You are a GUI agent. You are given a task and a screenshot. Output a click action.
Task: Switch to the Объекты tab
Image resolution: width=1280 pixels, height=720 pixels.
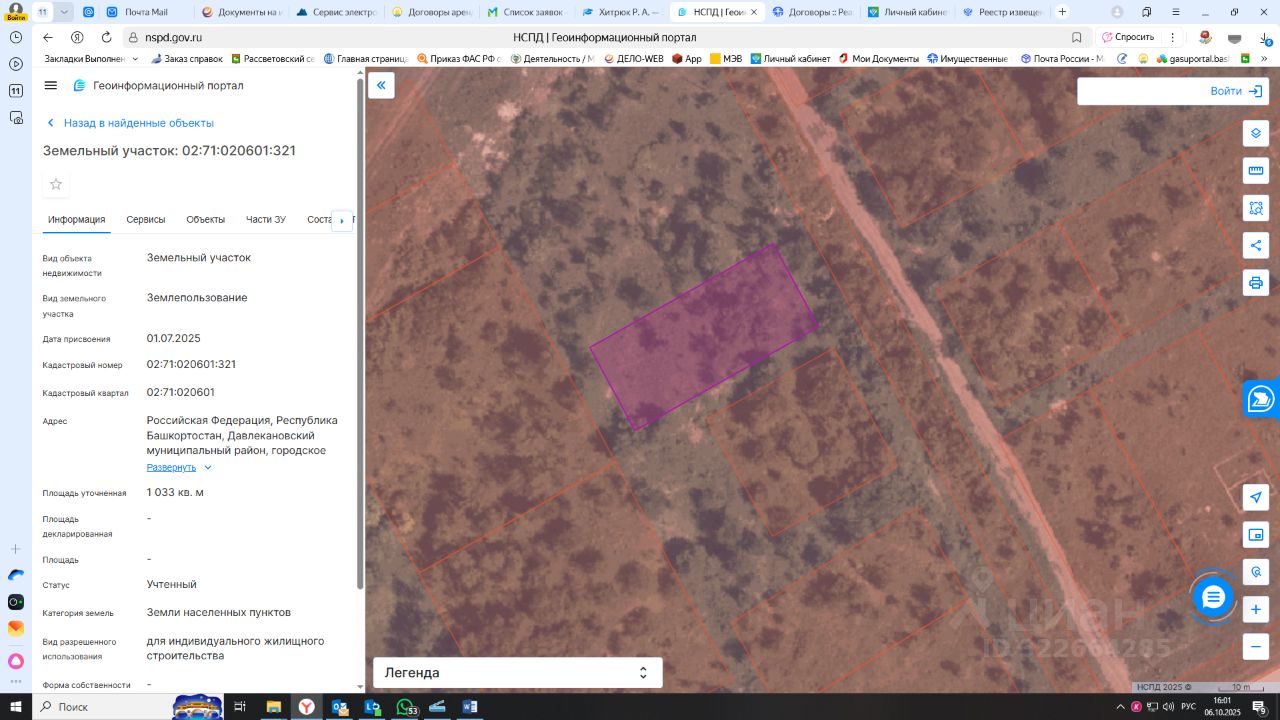[x=206, y=220]
